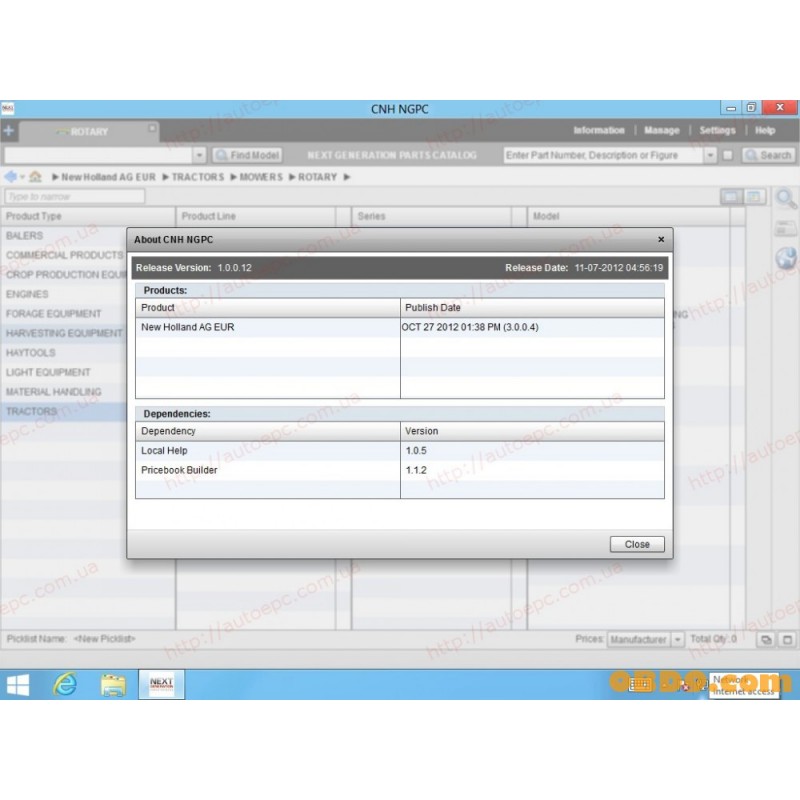Click the Close button in About dialog
800x800 pixels.
click(637, 544)
